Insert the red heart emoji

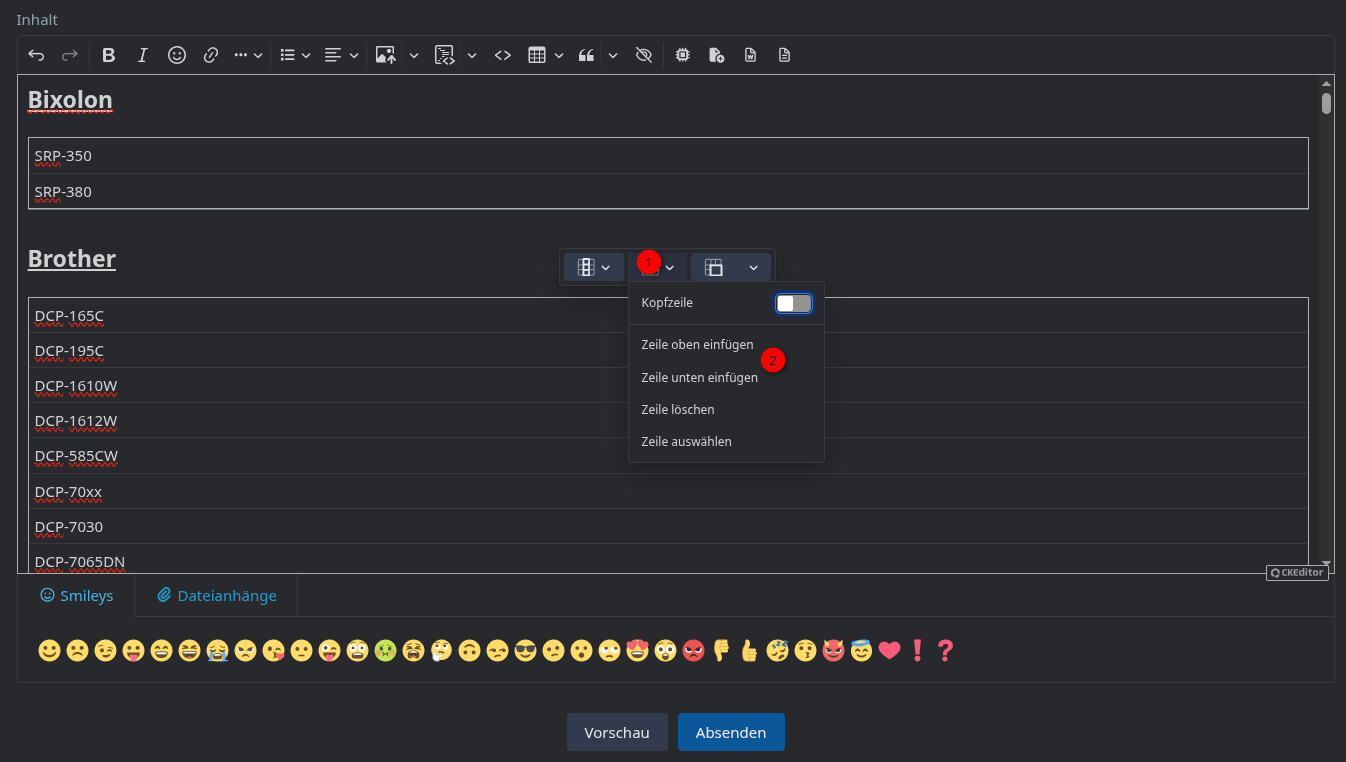click(889, 651)
